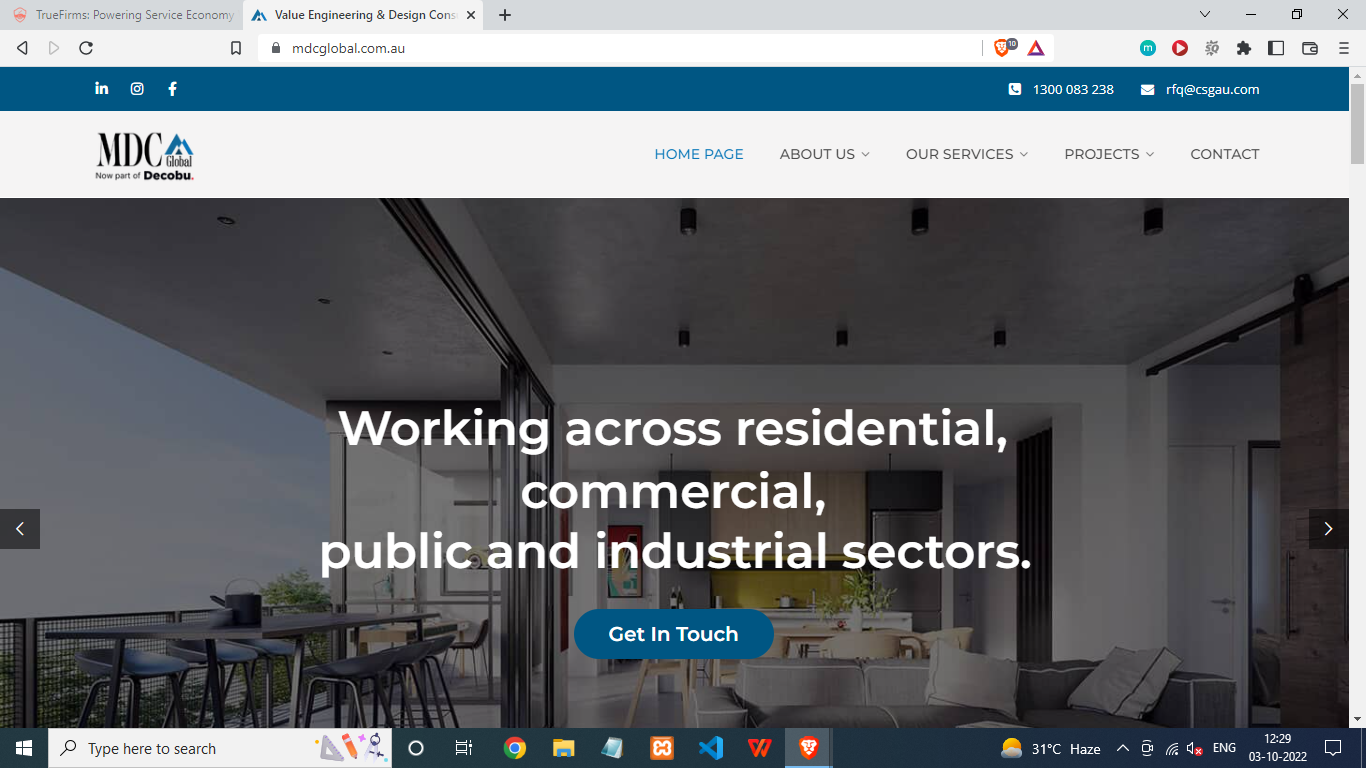This screenshot has width=1366, height=768.
Task: Open the notepad app taskbar icon
Action: tap(612, 748)
